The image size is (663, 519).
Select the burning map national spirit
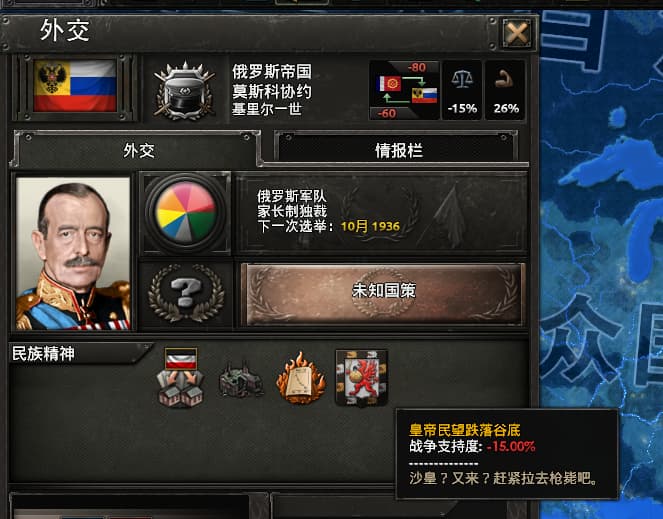tap(301, 379)
